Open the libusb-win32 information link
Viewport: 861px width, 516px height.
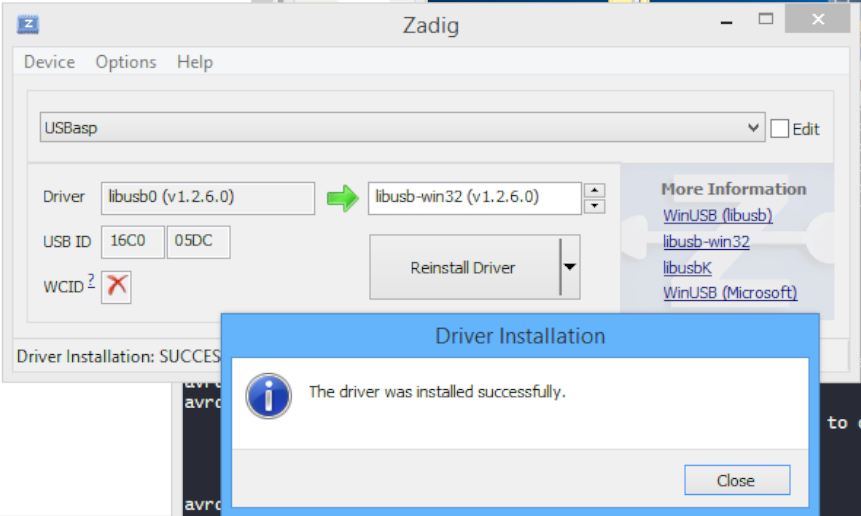pyautogui.click(x=706, y=242)
